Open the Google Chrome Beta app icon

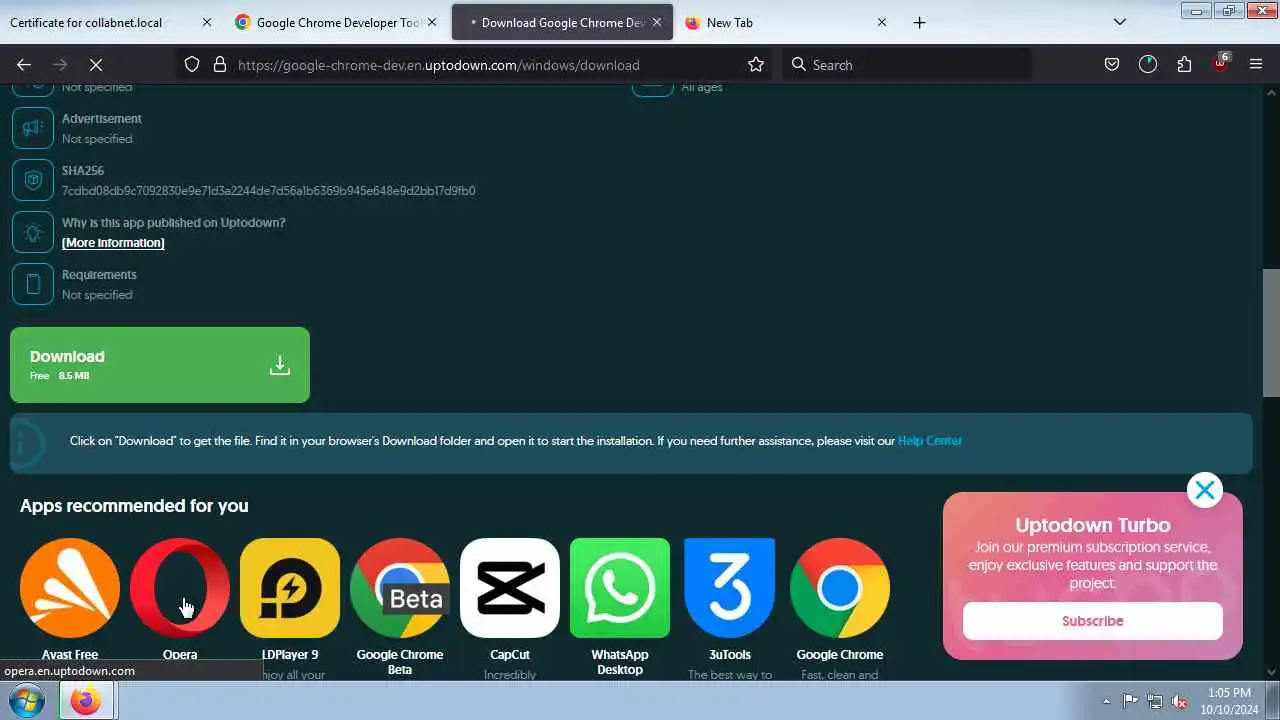[400, 588]
